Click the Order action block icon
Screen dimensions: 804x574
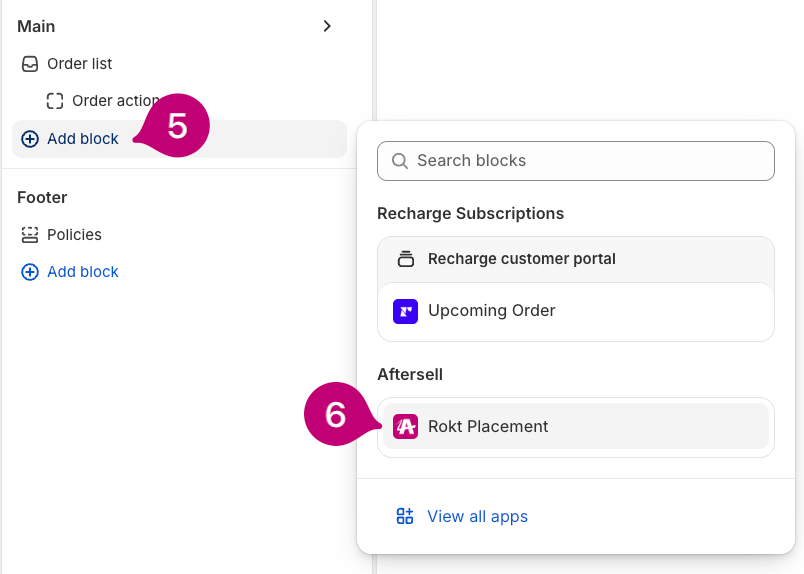click(x=55, y=101)
